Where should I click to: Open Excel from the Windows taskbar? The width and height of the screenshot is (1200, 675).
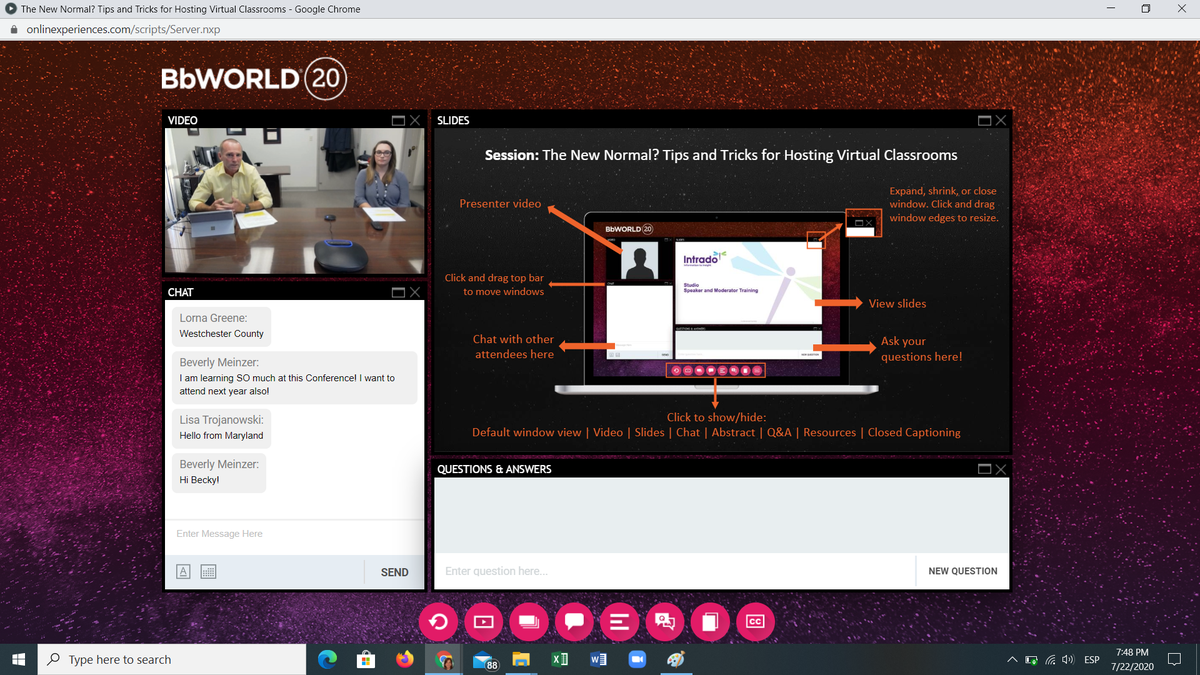pyautogui.click(x=558, y=659)
